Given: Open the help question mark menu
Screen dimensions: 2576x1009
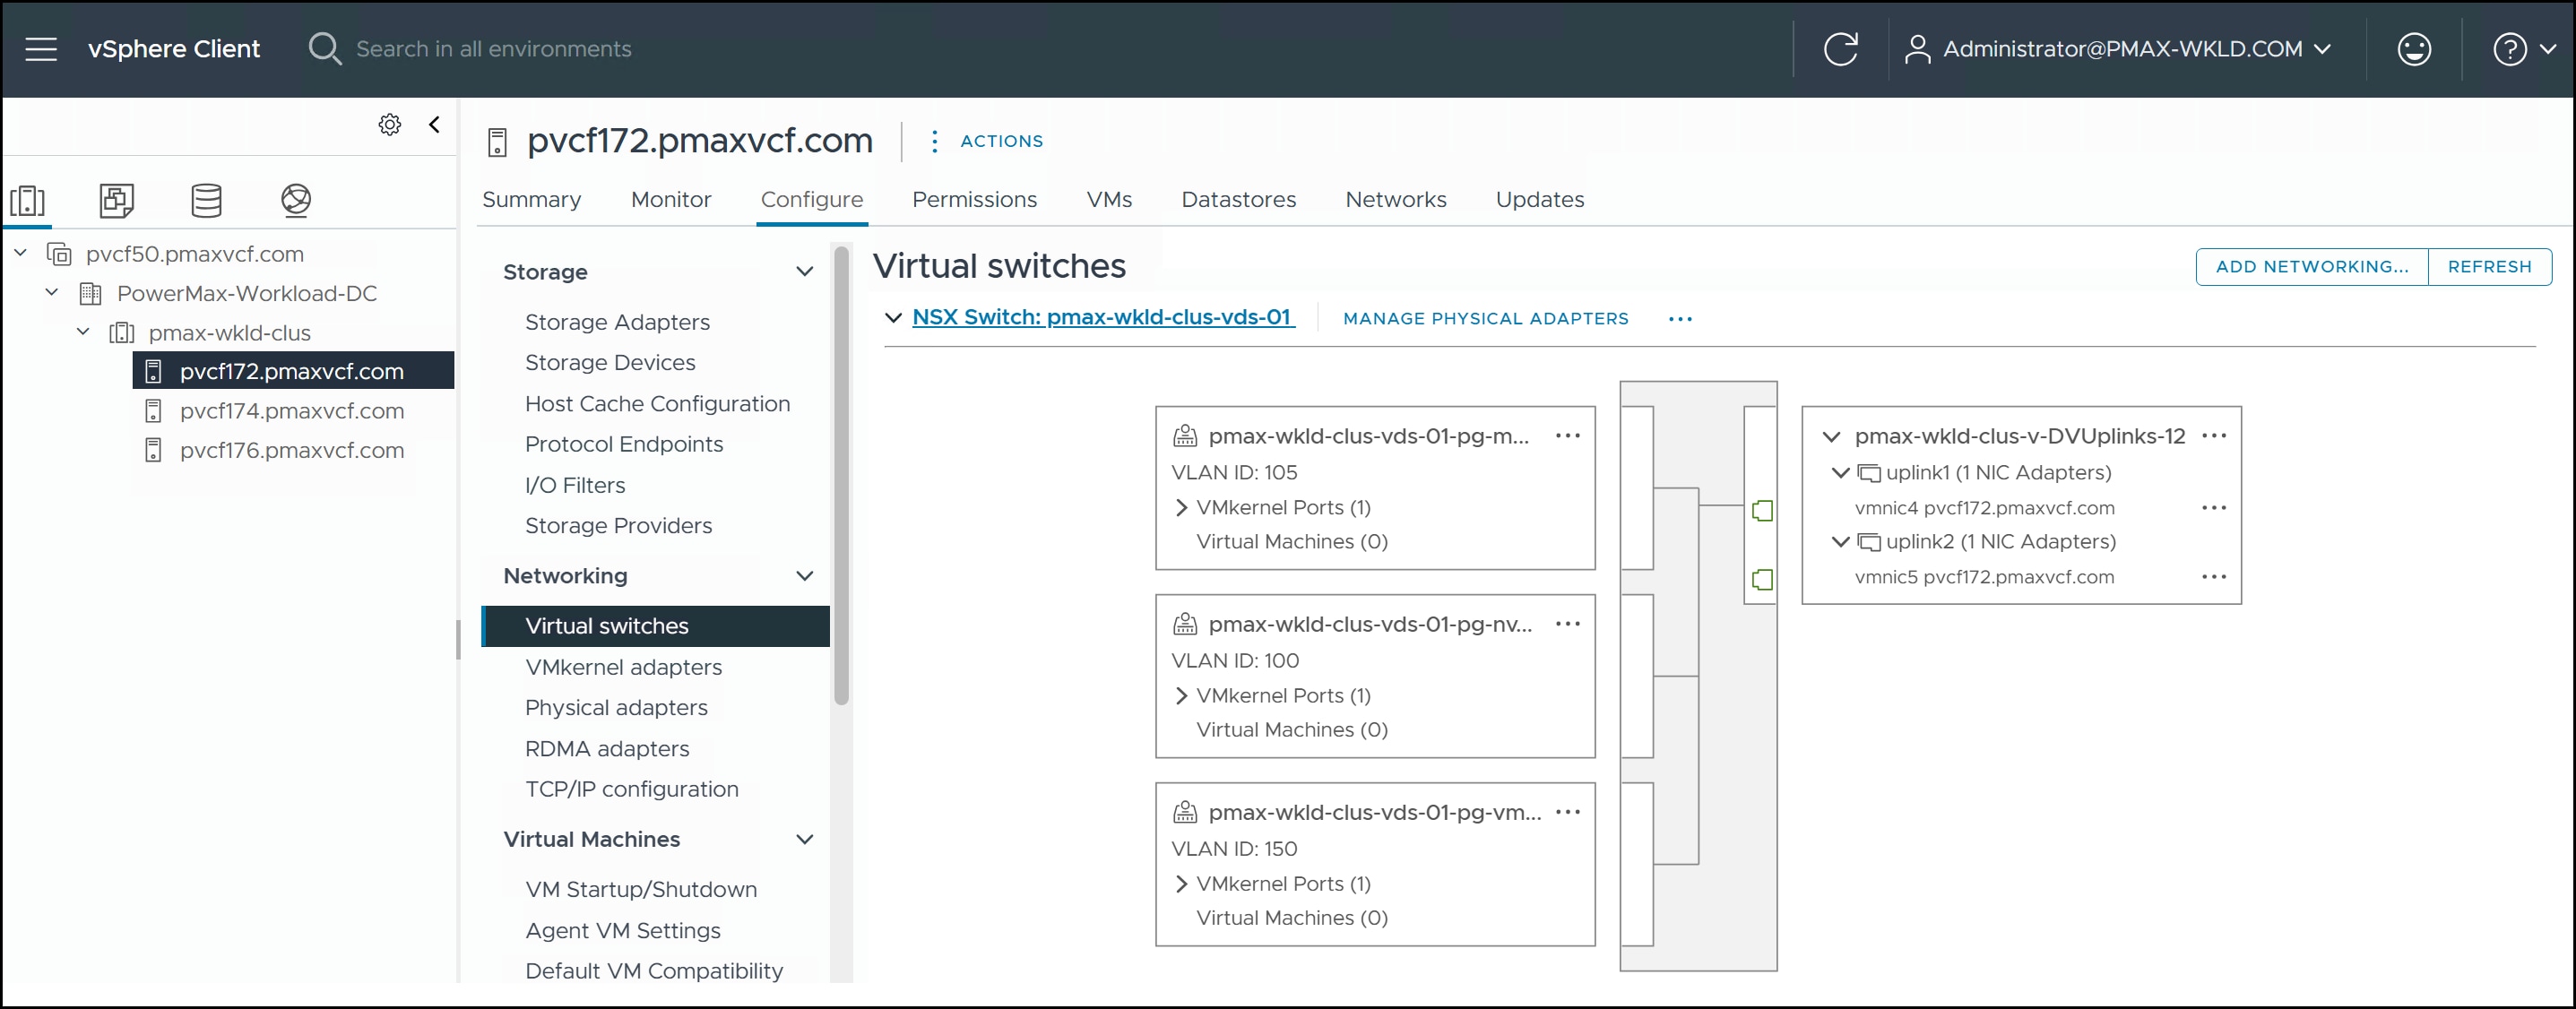Looking at the screenshot, I should click(2522, 49).
